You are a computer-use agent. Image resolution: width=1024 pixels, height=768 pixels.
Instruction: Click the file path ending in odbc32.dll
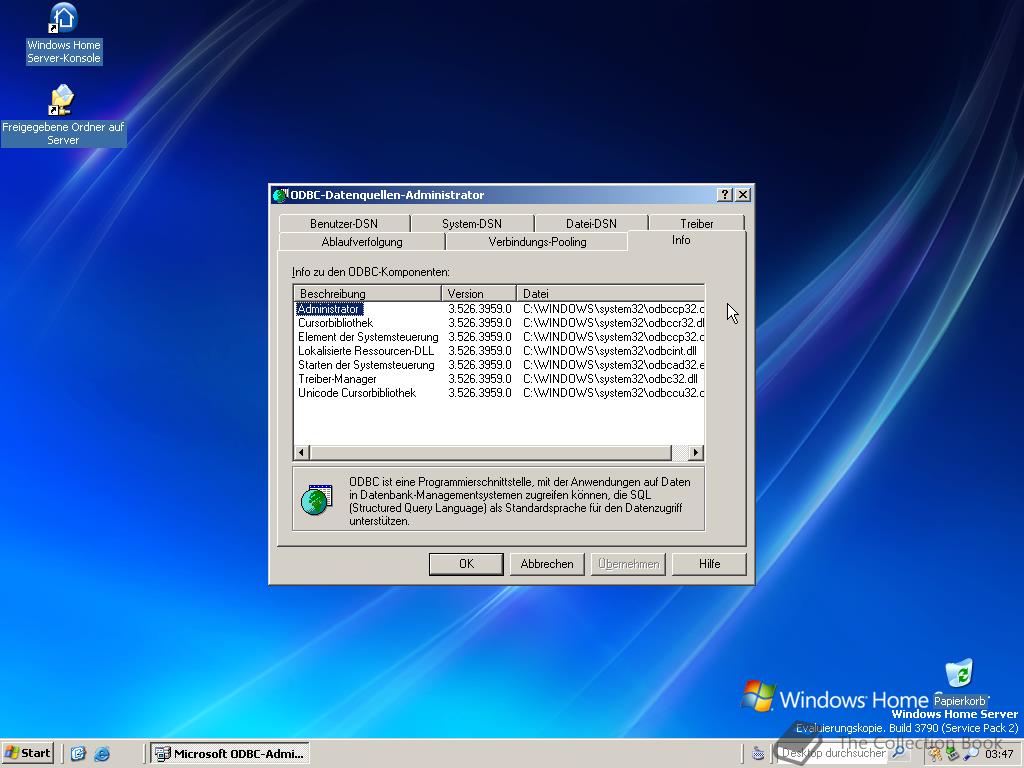click(x=610, y=379)
